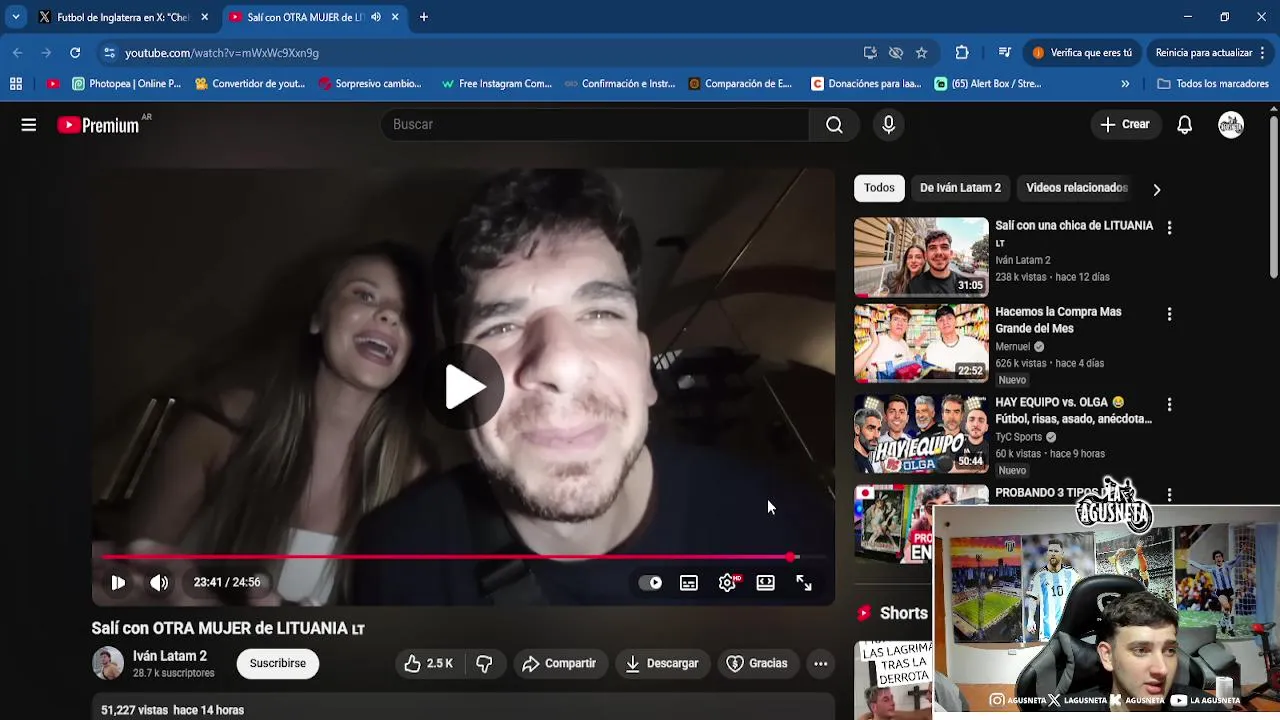Open the Iván Latam 2 channel name link
Screen dimensions: 1280x720
[170, 656]
